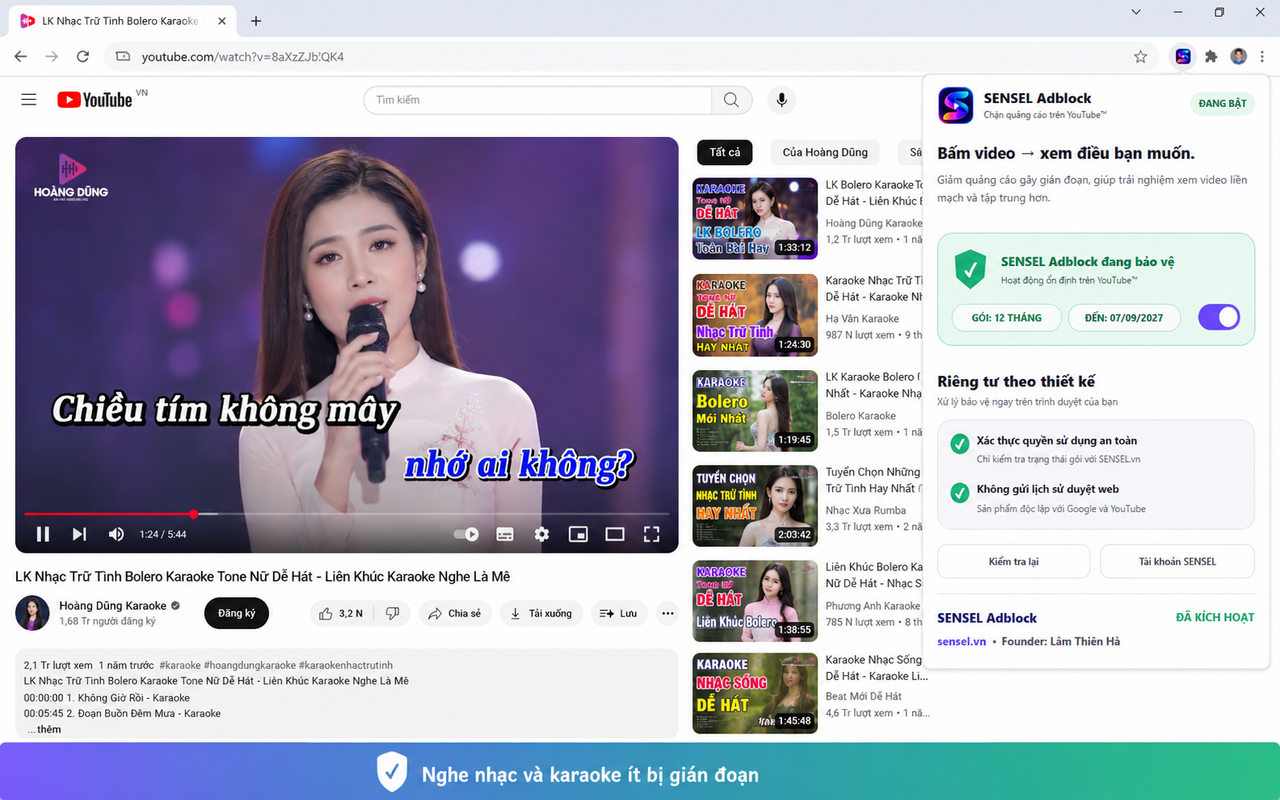Open Chrome three-dot menu
This screenshot has height=800, width=1280.
[1264, 56]
